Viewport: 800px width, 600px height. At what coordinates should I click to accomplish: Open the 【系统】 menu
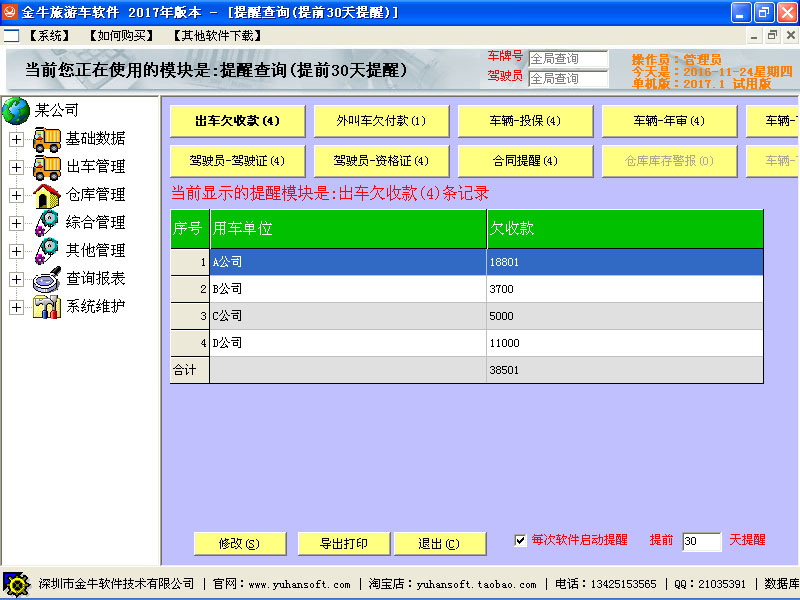[x=48, y=35]
